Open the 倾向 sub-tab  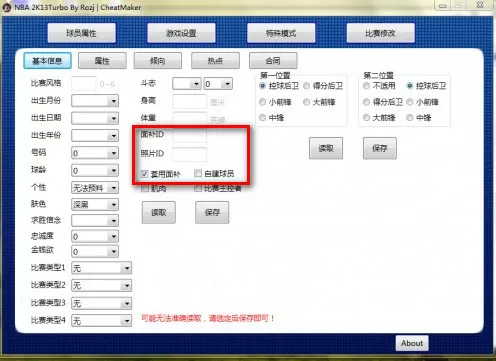tap(158, 61)
